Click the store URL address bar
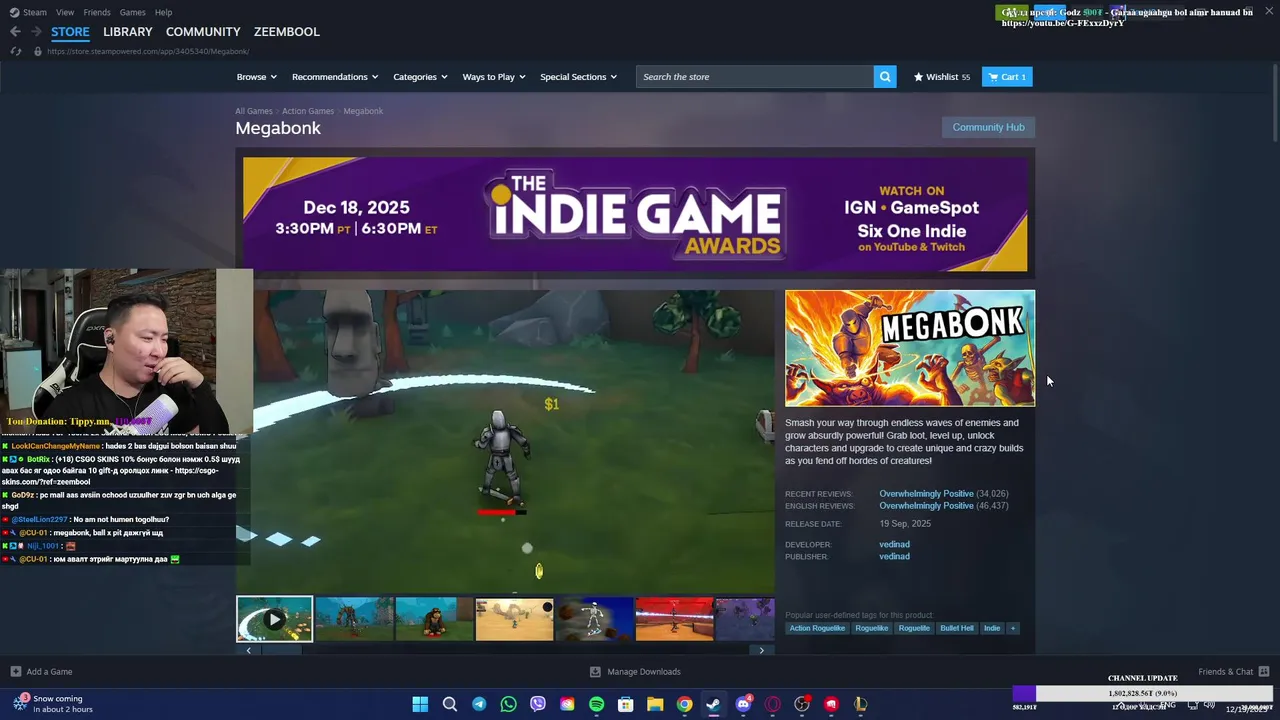 click(x=148, y=51)
